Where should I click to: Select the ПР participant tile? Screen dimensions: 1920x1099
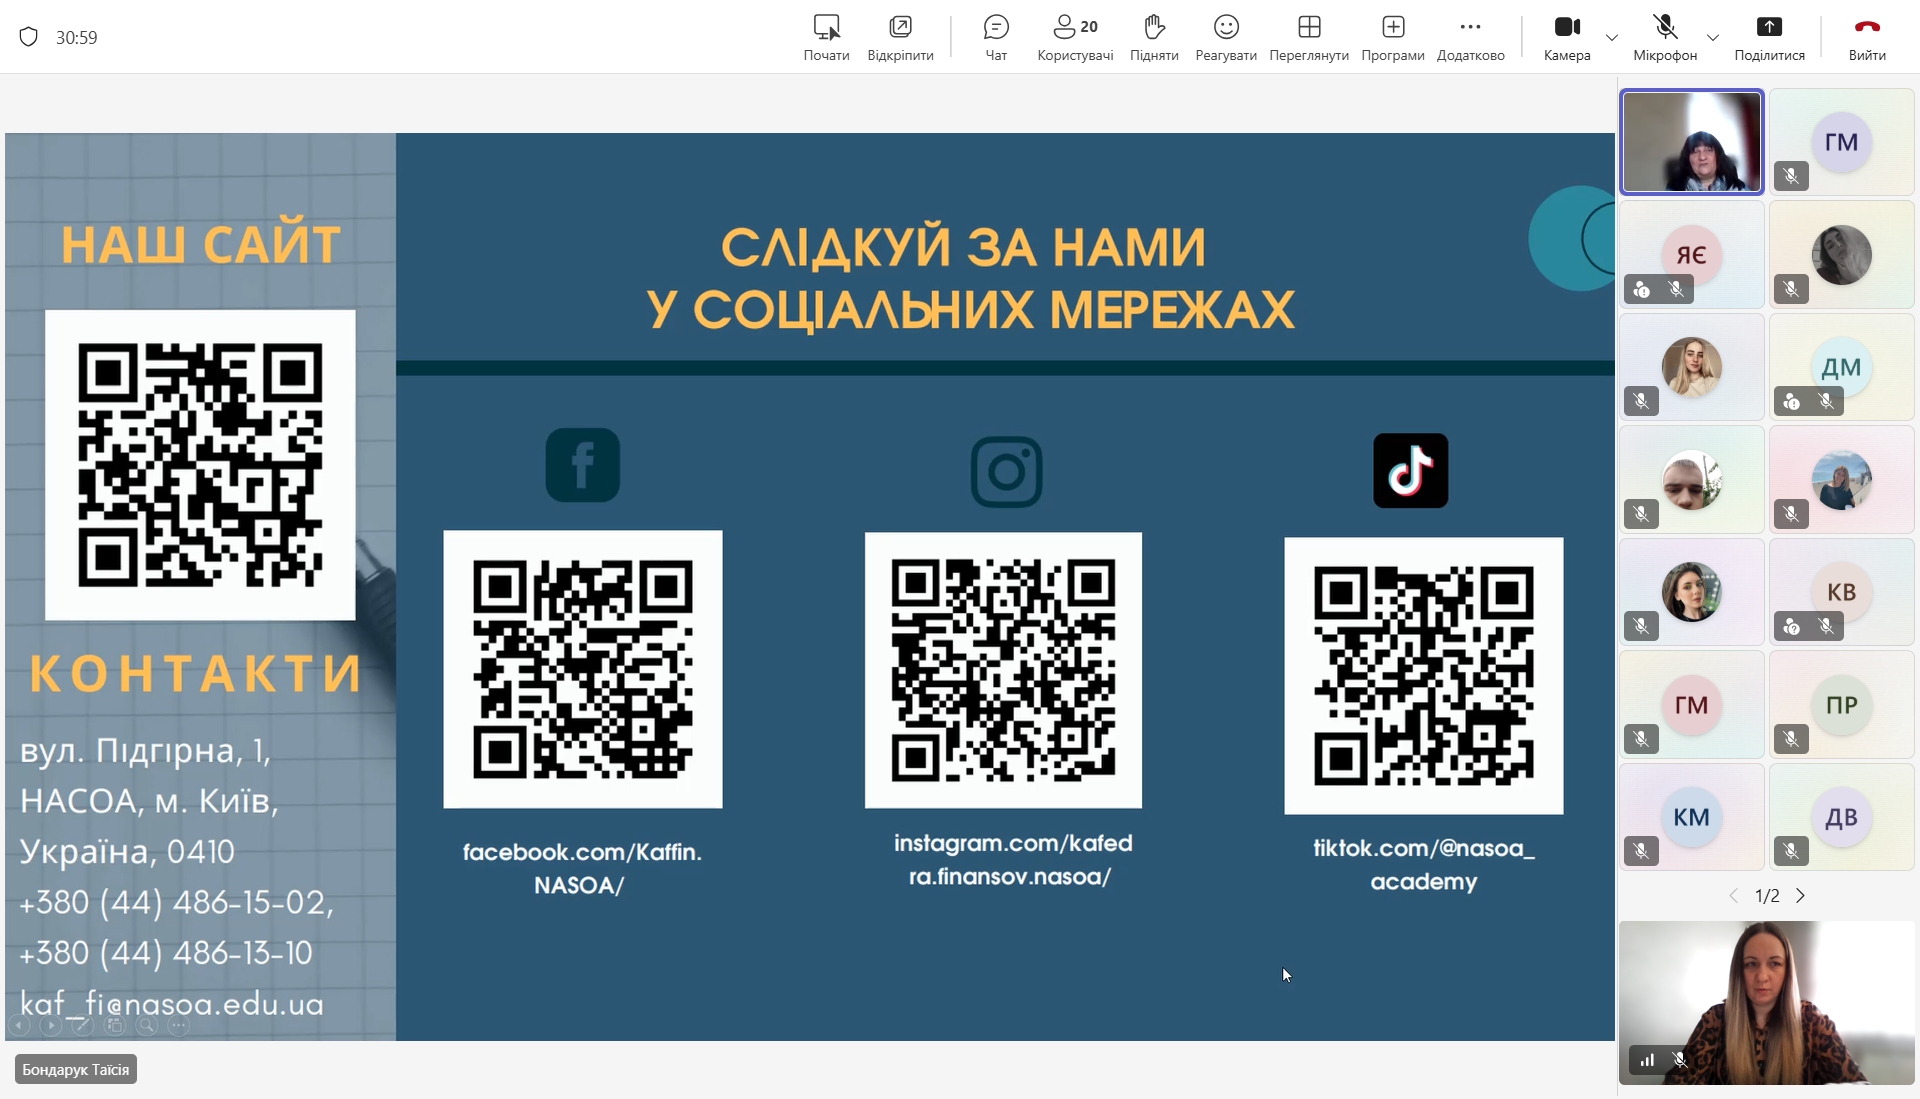[1841, 705]
